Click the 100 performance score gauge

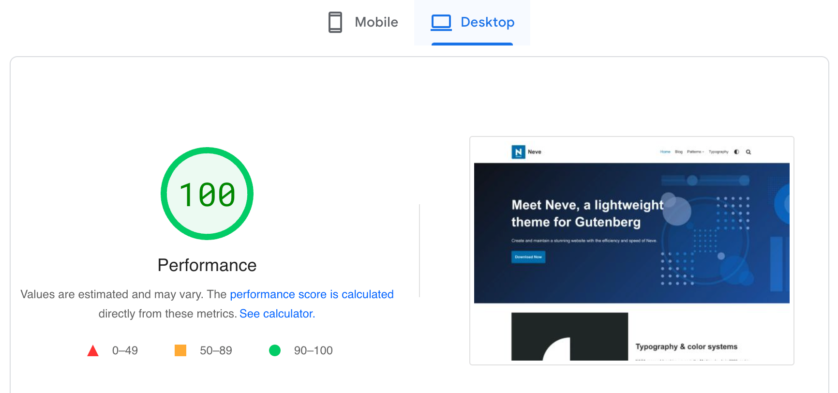coord(207,194)
